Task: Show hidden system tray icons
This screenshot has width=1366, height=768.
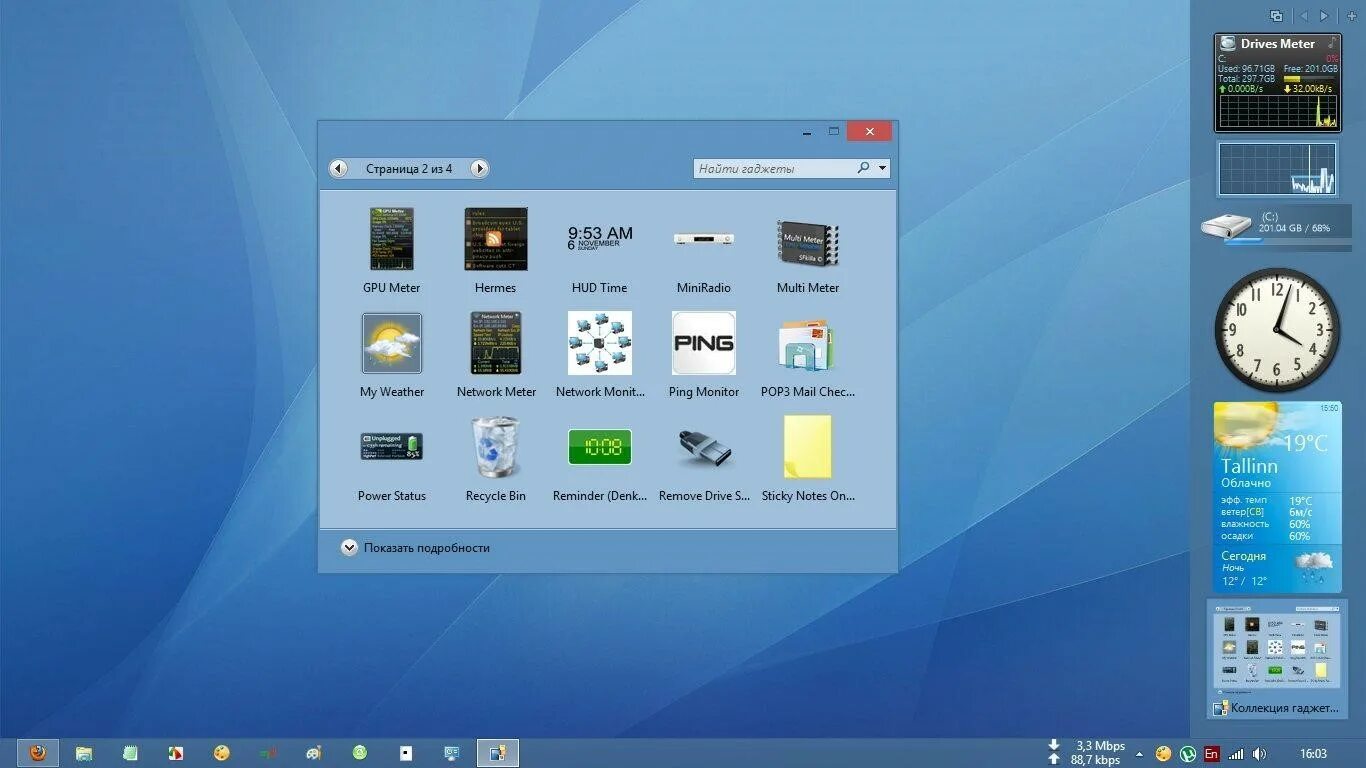Action: pos(1139,754)
